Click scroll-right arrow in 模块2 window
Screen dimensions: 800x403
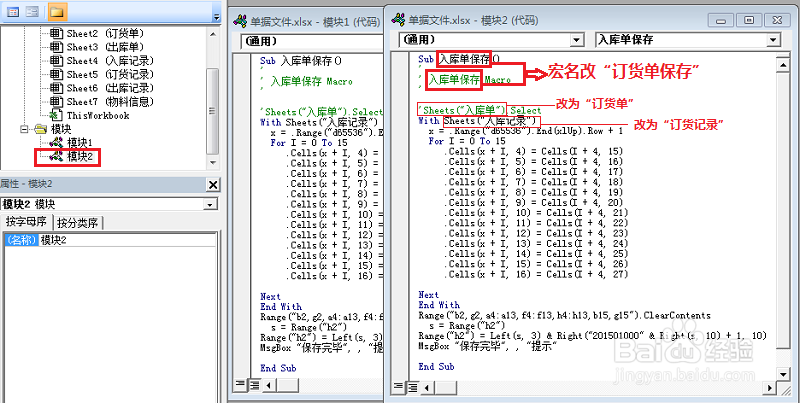tap(769, 388)
